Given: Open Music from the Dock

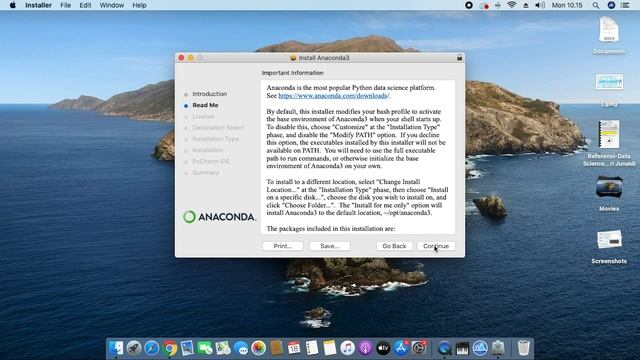Looking at the screenshot, I should 347,348.
